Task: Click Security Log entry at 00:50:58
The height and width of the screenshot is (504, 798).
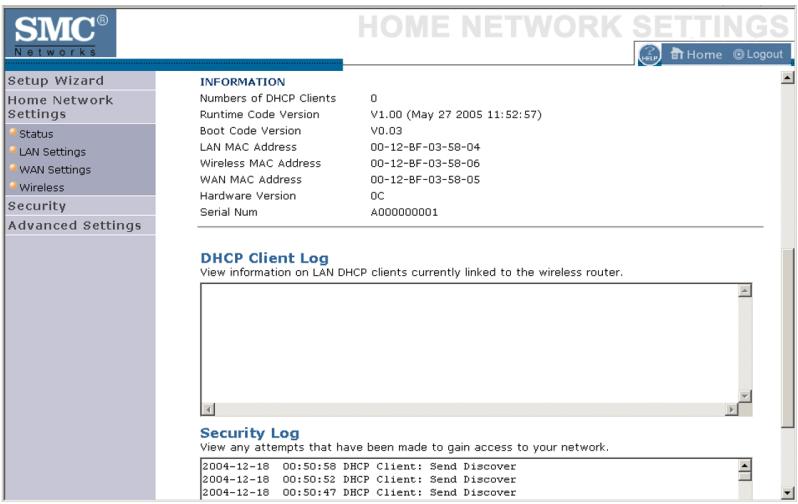Action: [x=359, y=466]
